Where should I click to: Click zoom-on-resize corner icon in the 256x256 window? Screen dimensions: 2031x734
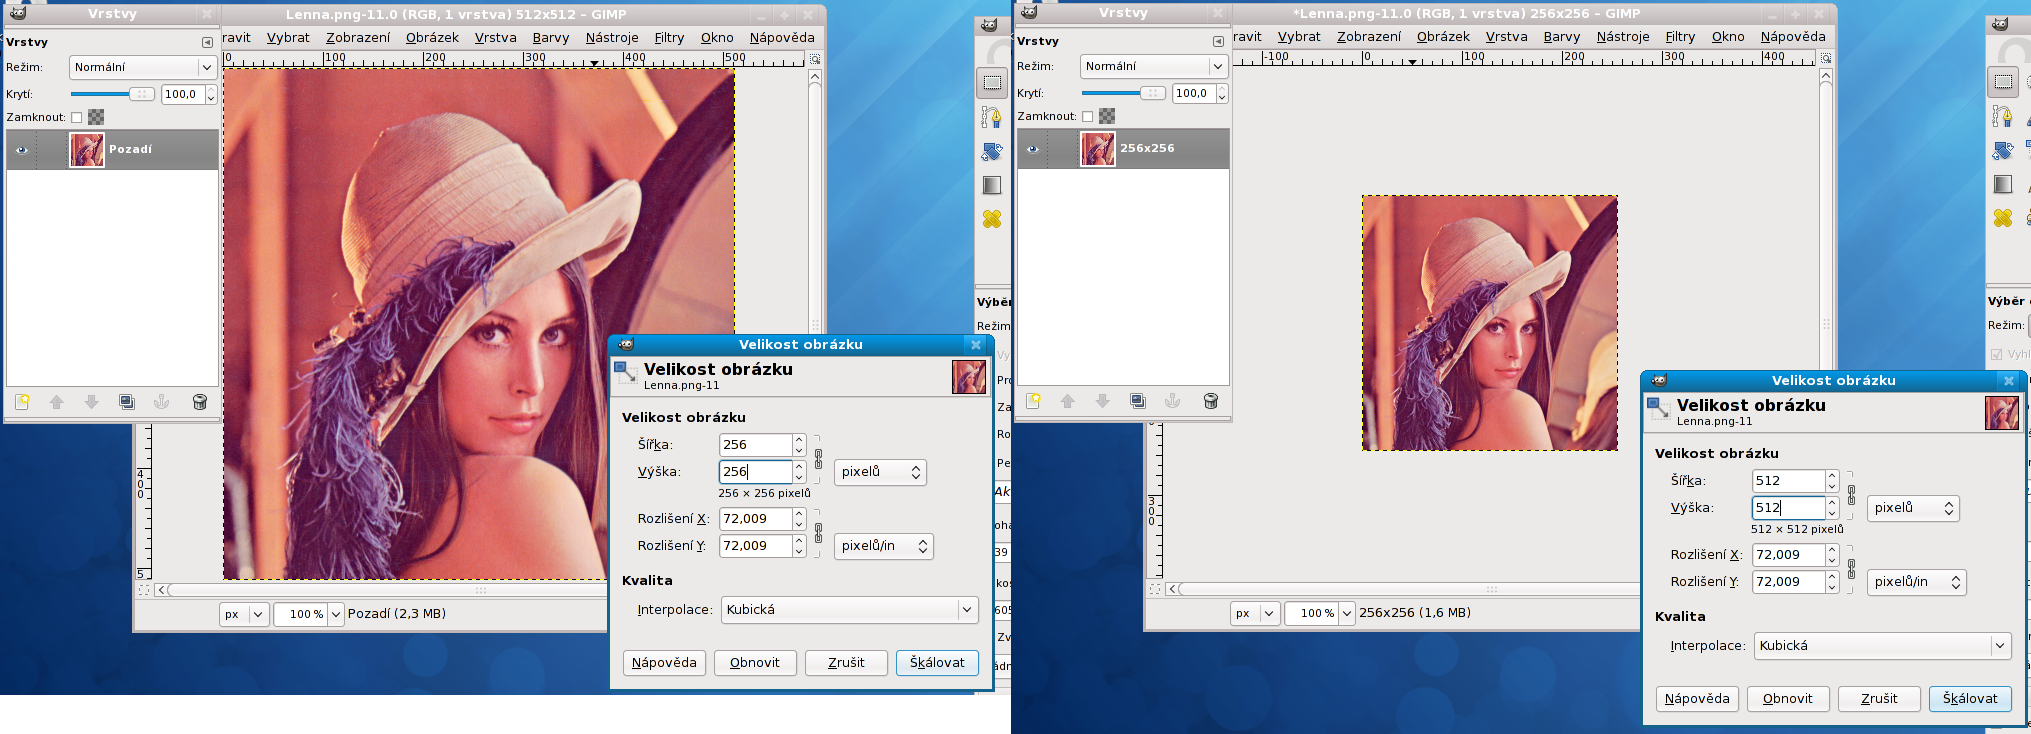[x=1826, y=58]
